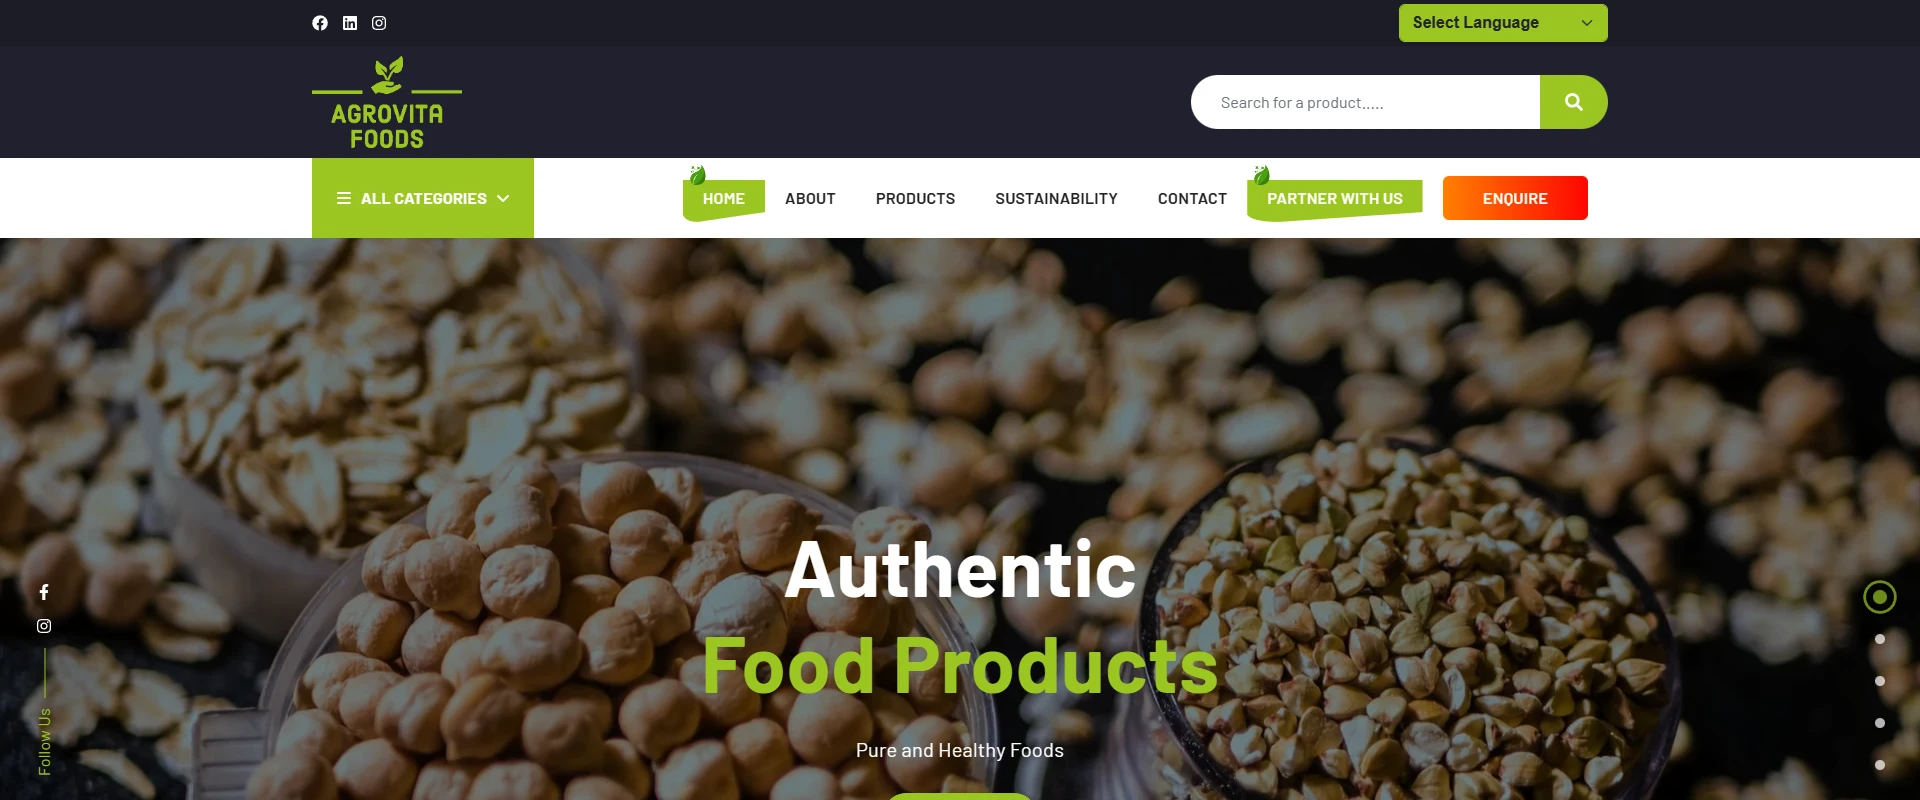This screenshot has height=800, width=1920.
Task: Open LinkedIn icon in top bar
Action: (350, 23)
